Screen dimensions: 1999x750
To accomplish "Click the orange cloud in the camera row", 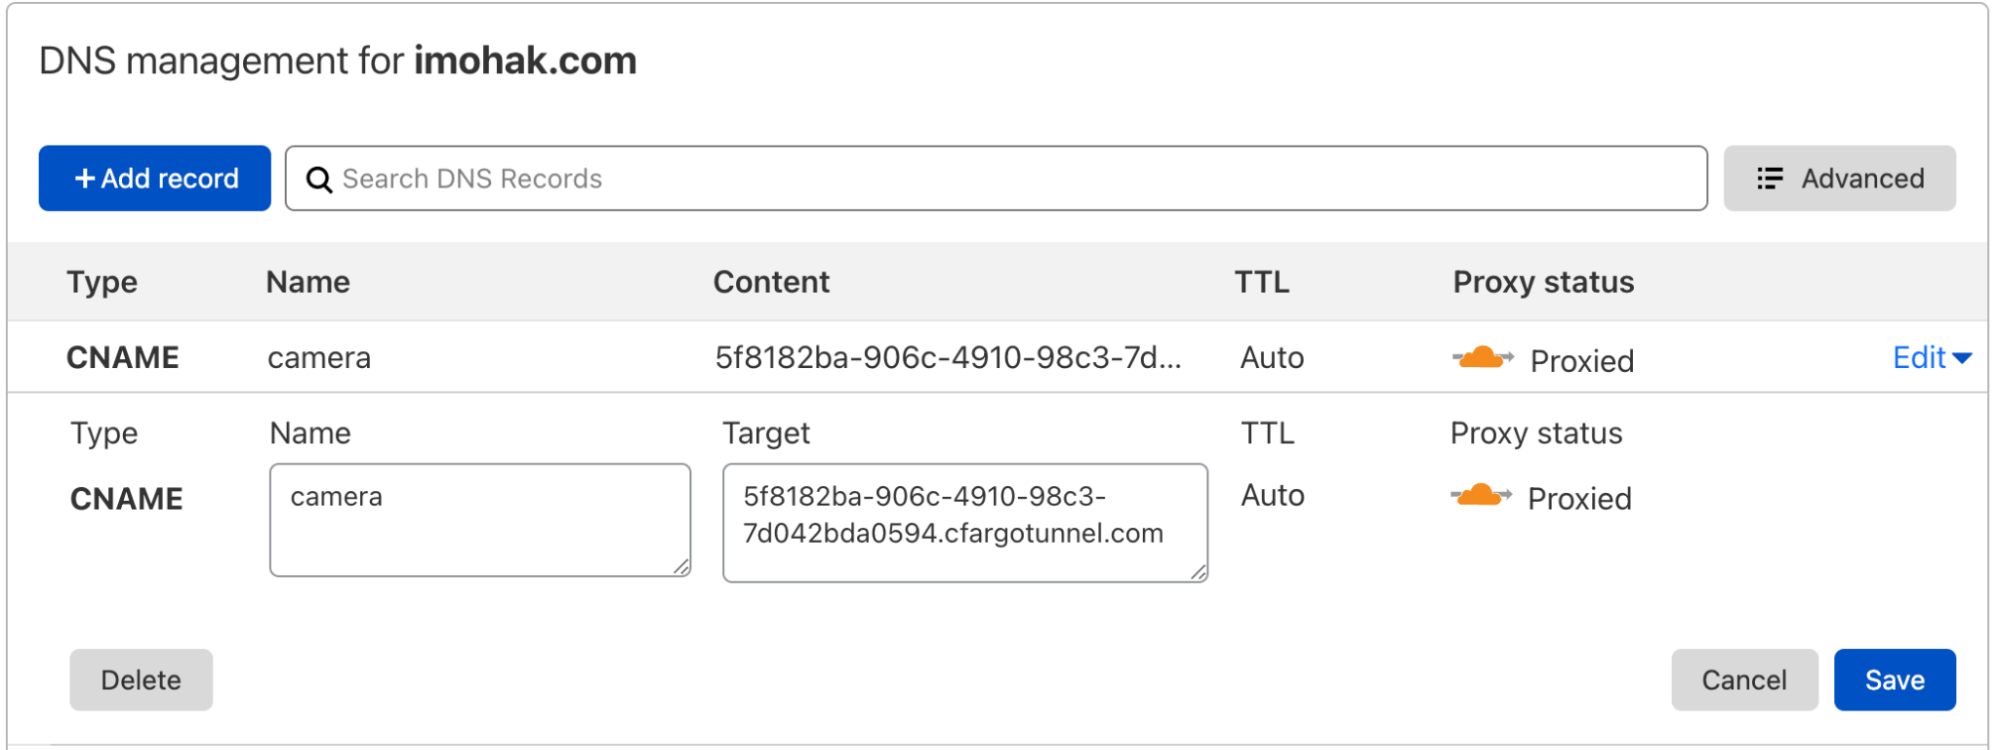I will tap(1482, 358).
